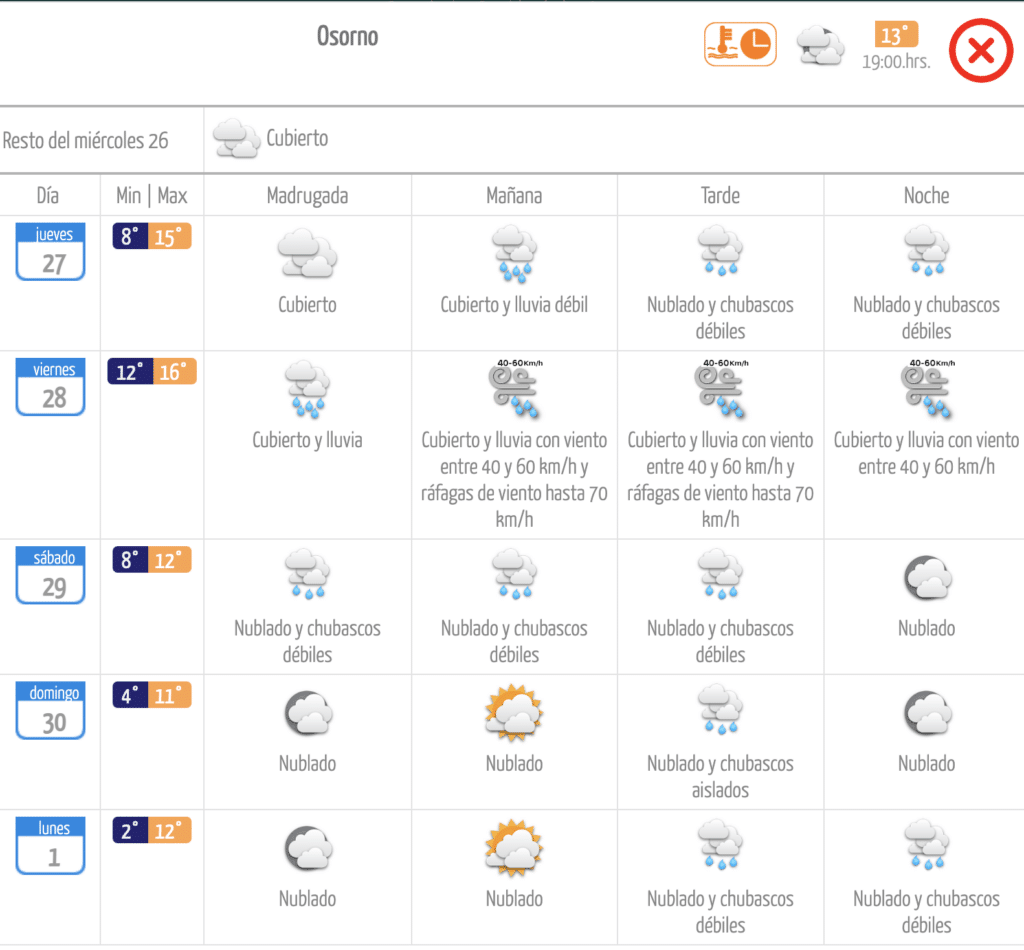Click Thursday early morning Cubierto cloud icon

pos(307,253)
